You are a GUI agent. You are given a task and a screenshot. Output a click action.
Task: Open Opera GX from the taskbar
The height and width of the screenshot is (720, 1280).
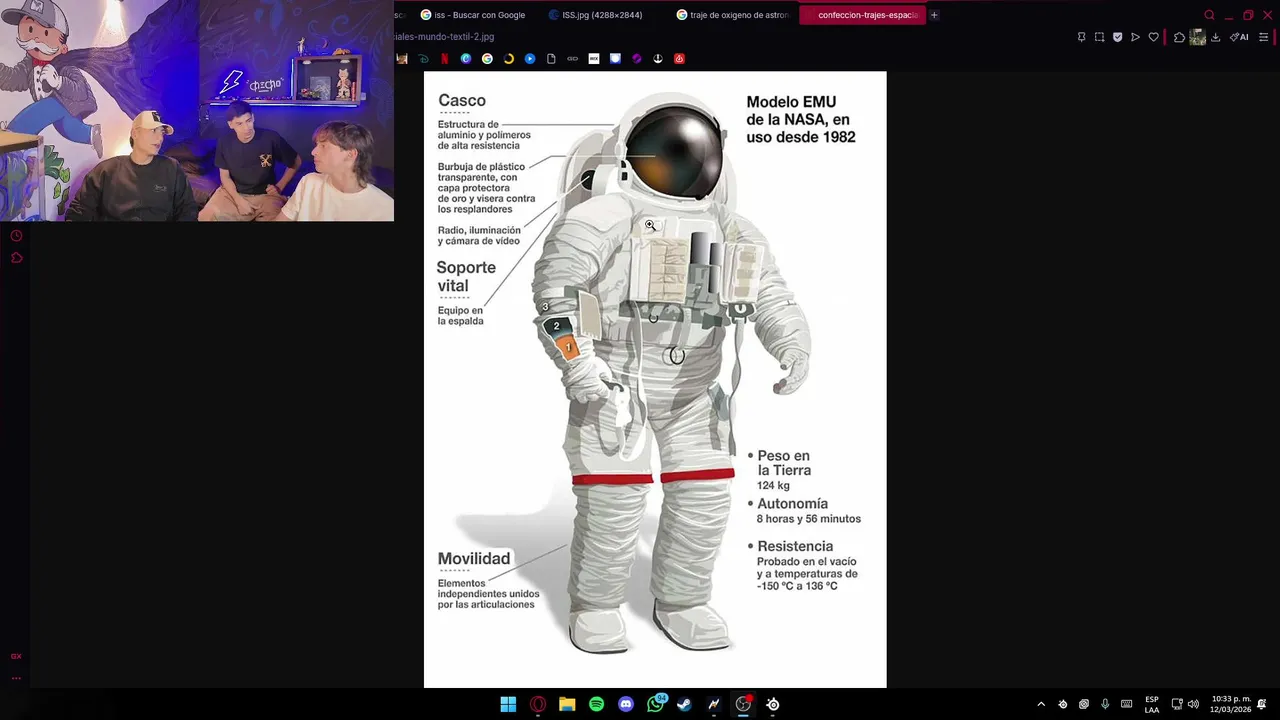pos(538,704)
